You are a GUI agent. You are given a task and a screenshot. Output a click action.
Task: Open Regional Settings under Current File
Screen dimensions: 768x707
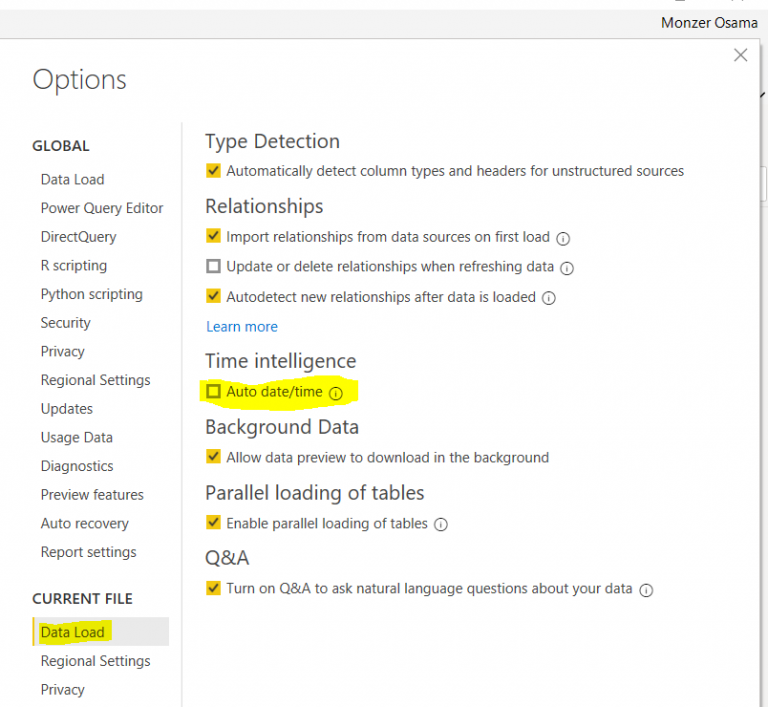(x=96, y=661)
